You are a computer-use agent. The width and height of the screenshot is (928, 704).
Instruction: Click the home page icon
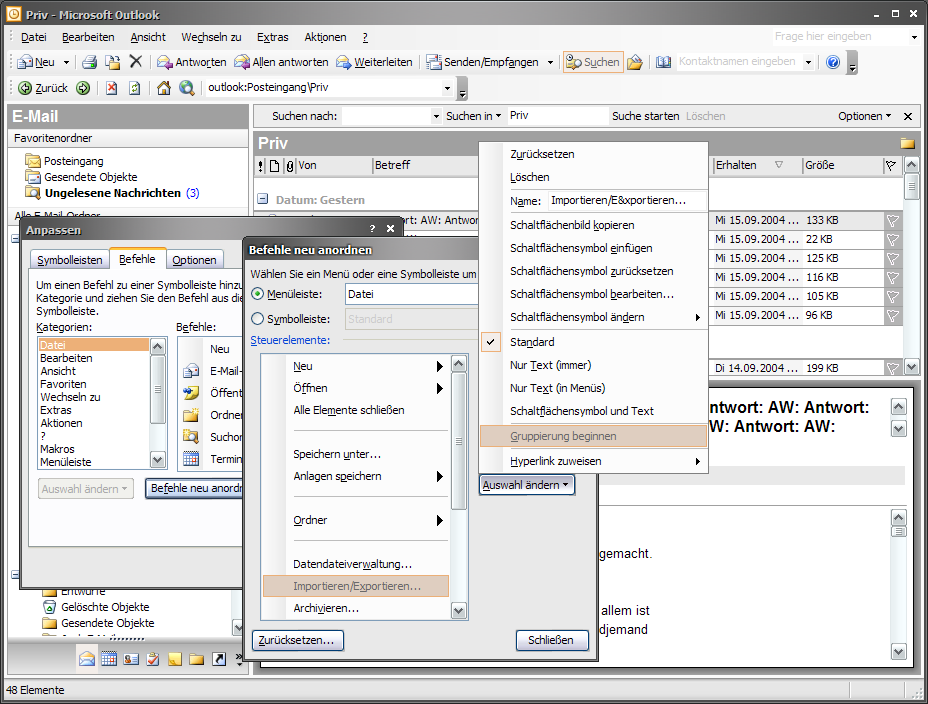point(164,88)
